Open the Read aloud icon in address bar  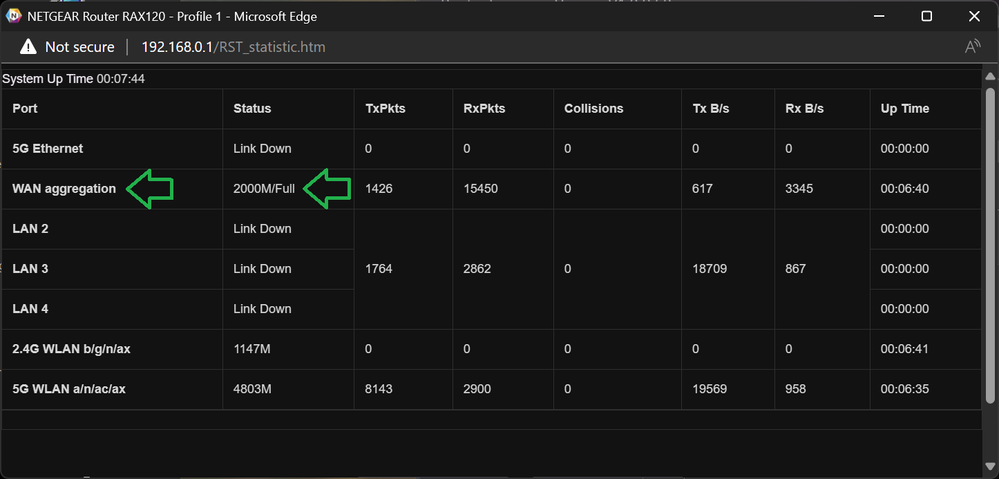pyautogui.click(x=971, y=47)
